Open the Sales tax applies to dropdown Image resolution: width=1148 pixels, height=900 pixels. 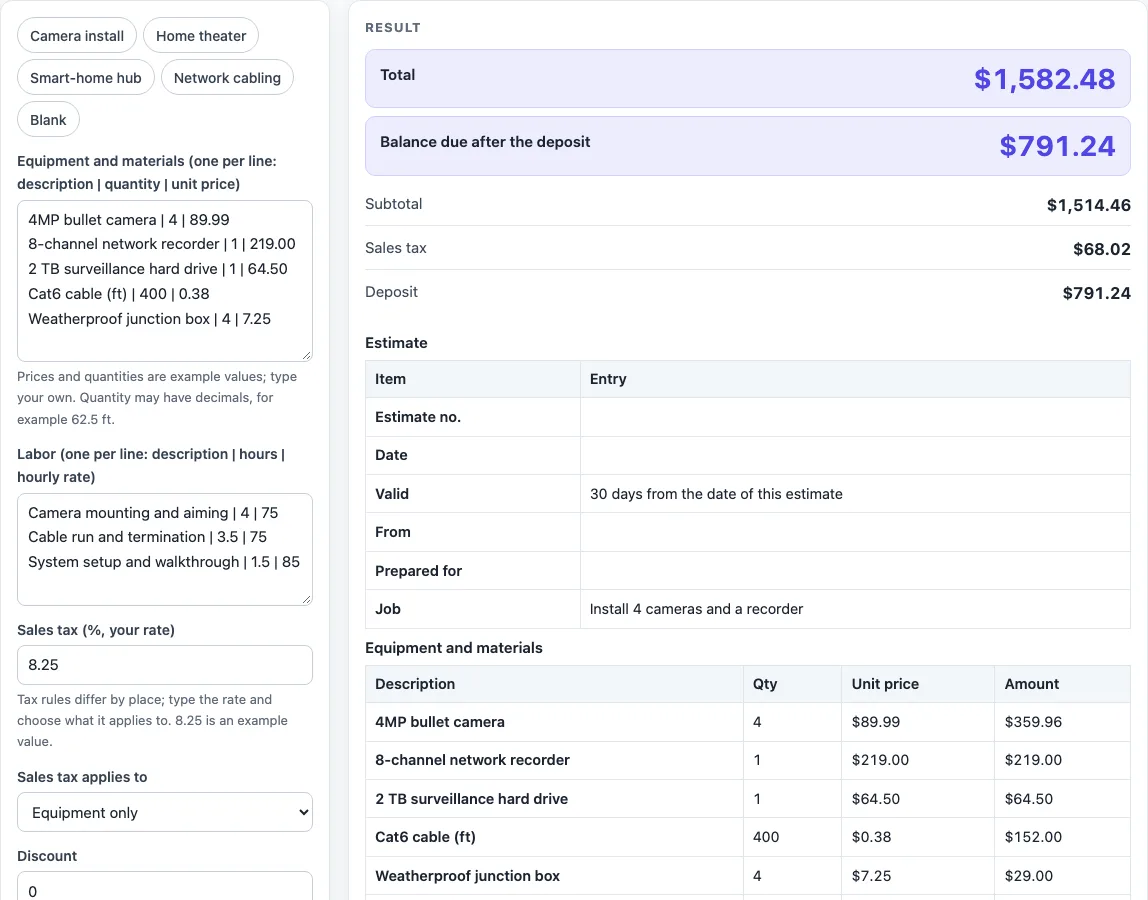(x=165, y=812)
